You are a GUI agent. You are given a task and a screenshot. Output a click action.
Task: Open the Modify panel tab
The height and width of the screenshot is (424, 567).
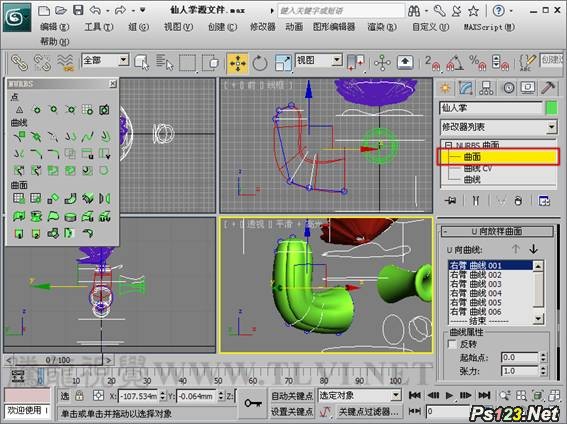[x=466, y=88]
